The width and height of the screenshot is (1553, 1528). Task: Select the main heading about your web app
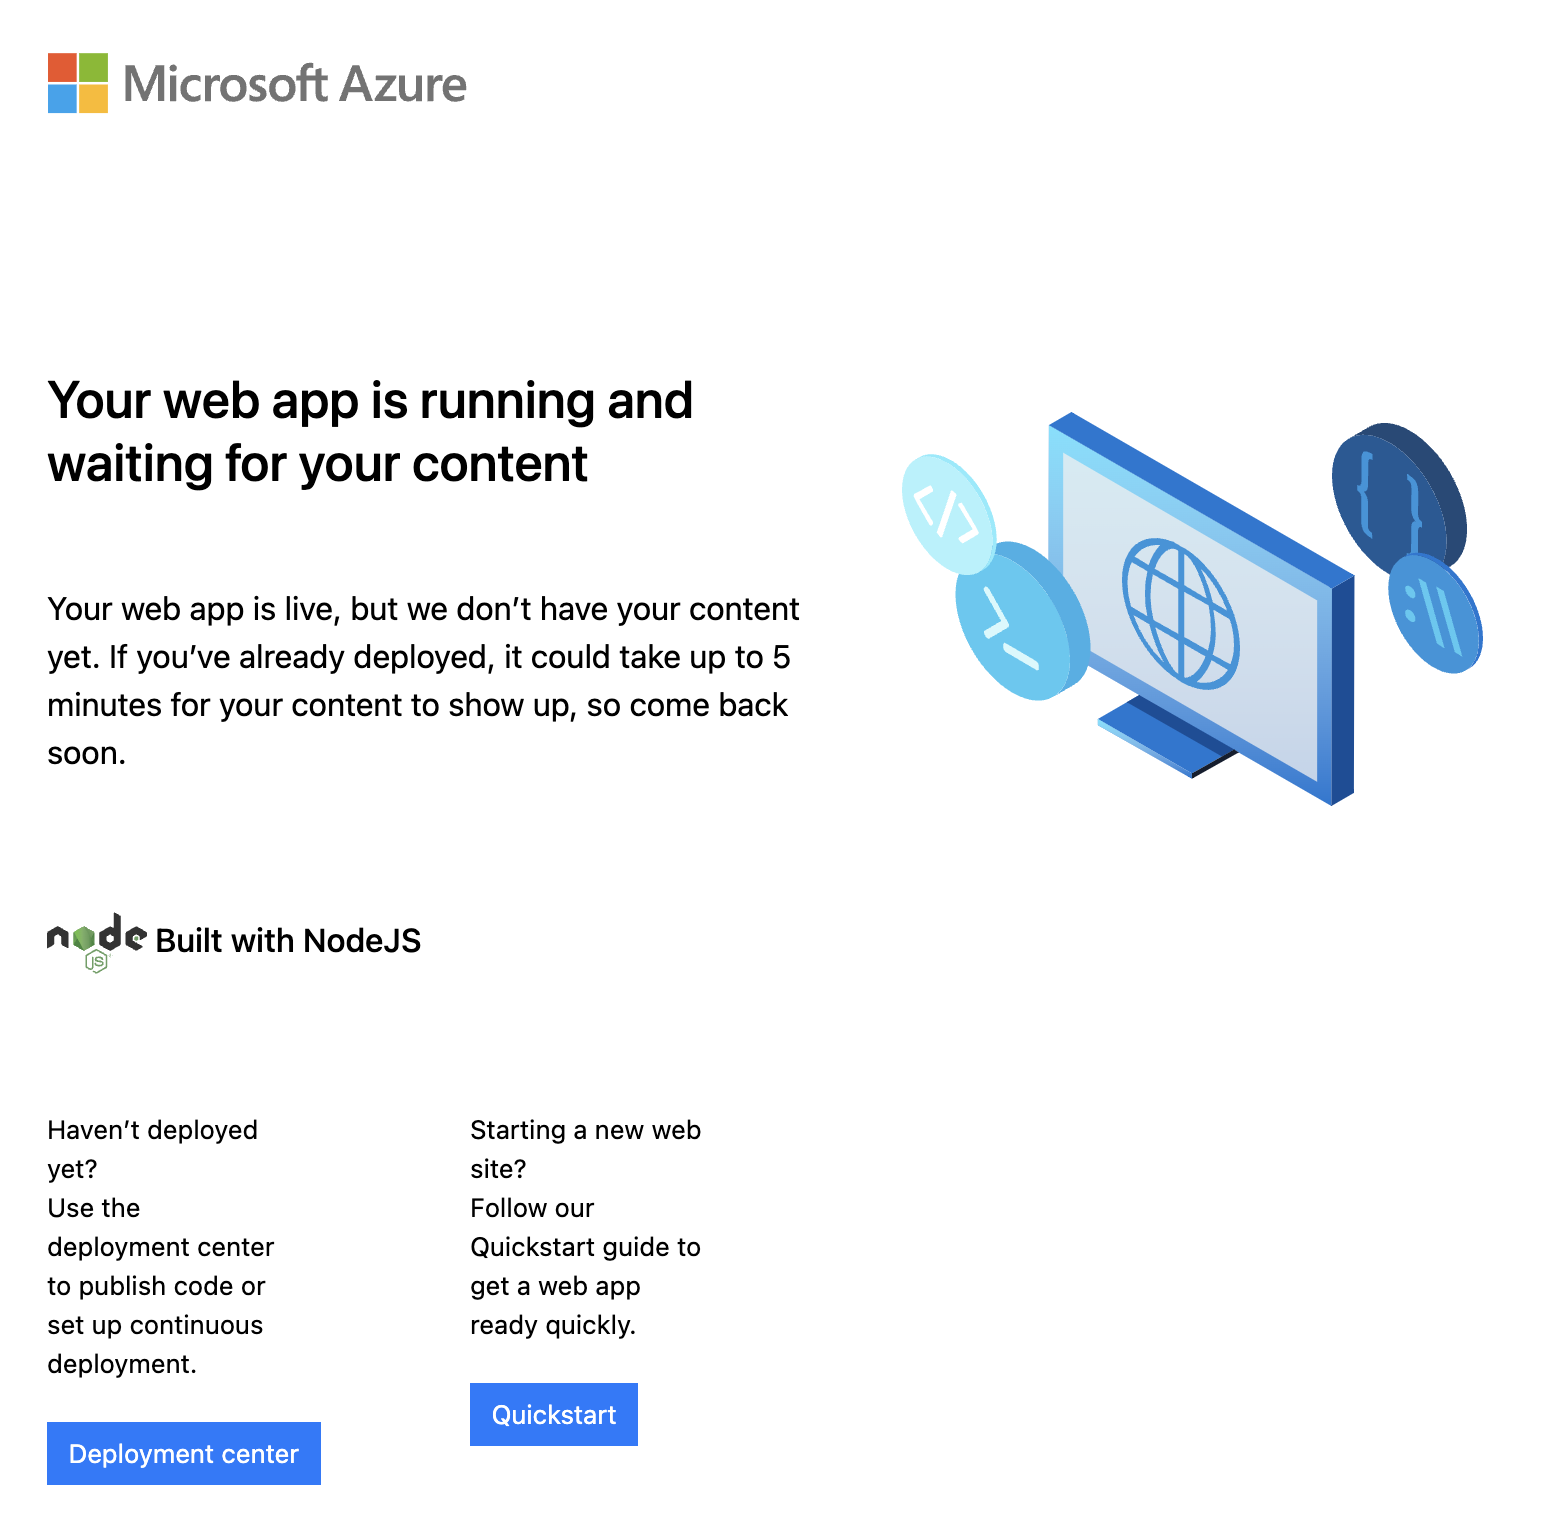click(x=370, y=432)
